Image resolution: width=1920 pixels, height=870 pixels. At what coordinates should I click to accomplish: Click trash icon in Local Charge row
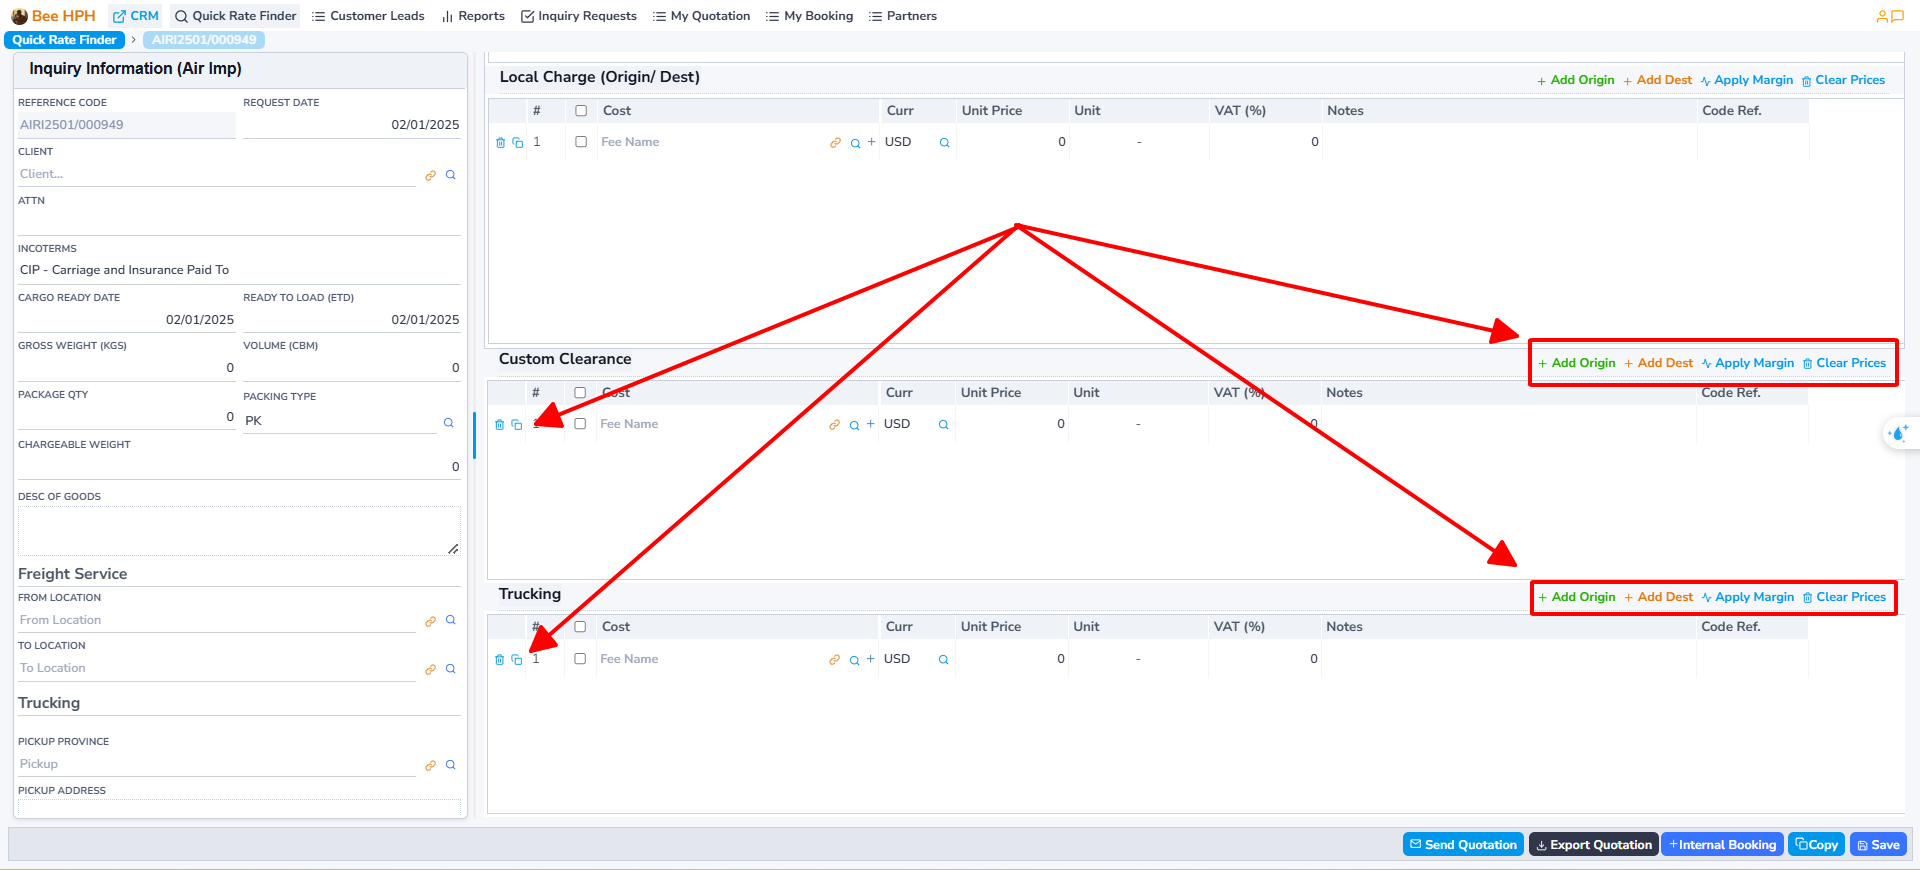[x=500, y=143]
